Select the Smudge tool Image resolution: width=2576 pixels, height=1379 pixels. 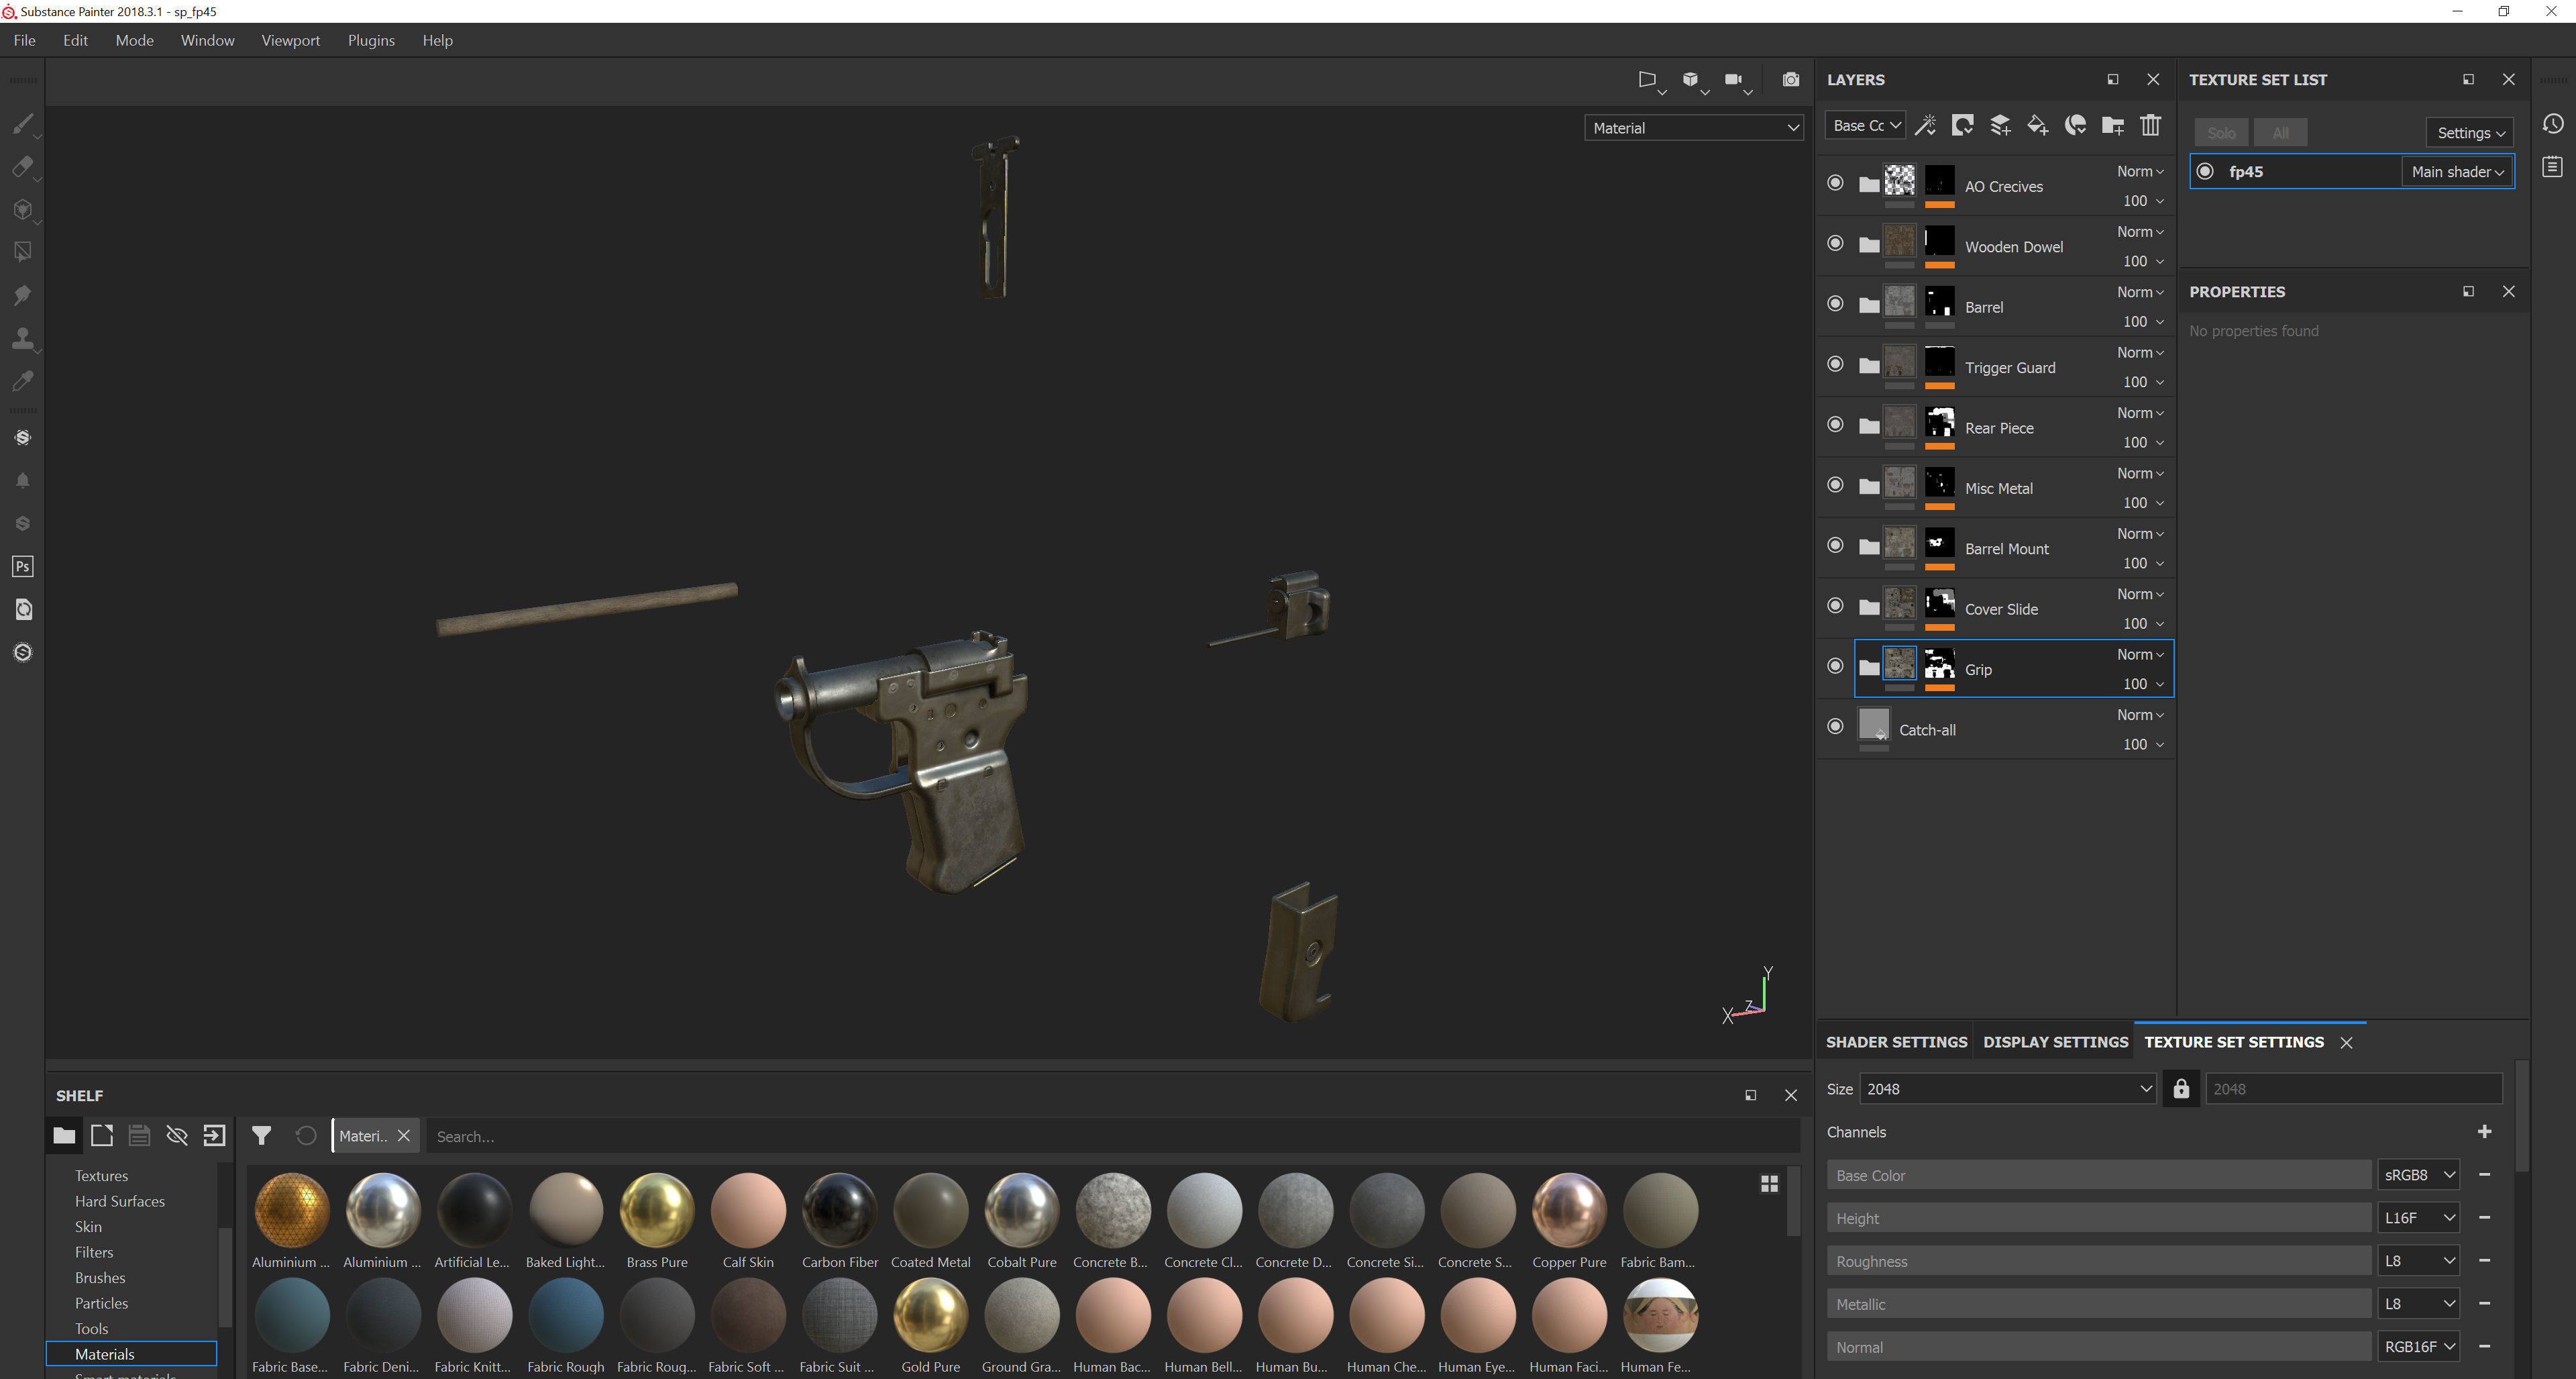click(x=22, y=295)
